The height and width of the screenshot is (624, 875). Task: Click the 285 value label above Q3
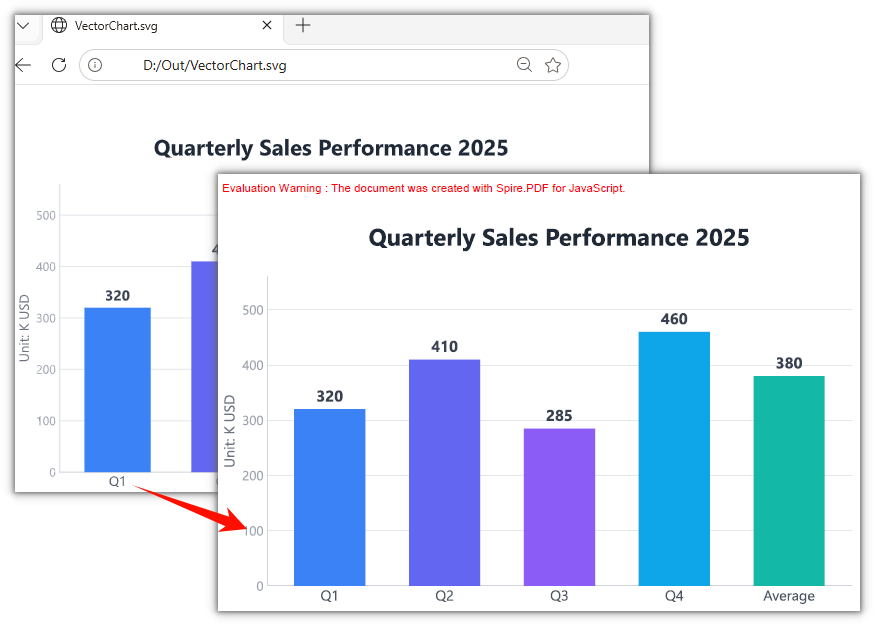(x=559, y=416)
